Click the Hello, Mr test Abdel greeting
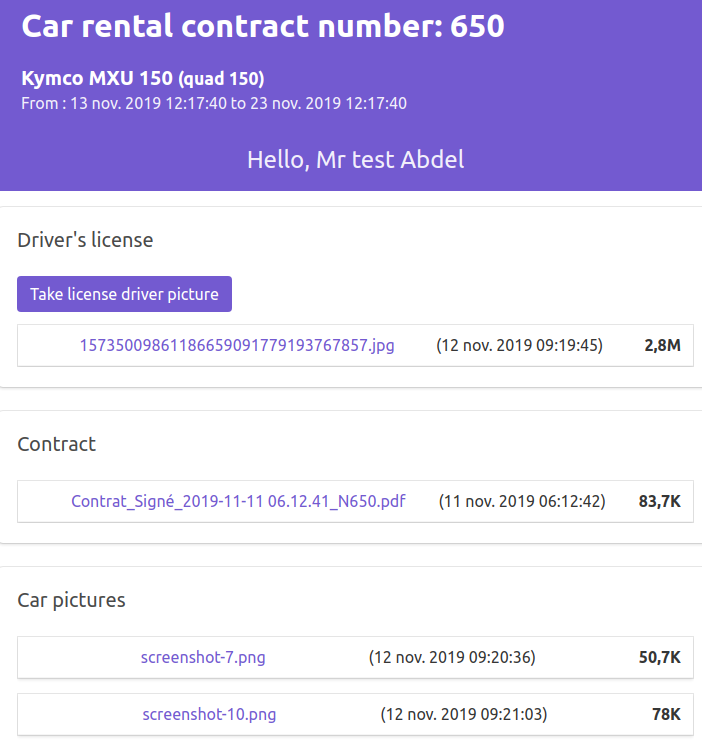Screen dimensions: 702x746 pyautogui.click(x=355, y=160)
